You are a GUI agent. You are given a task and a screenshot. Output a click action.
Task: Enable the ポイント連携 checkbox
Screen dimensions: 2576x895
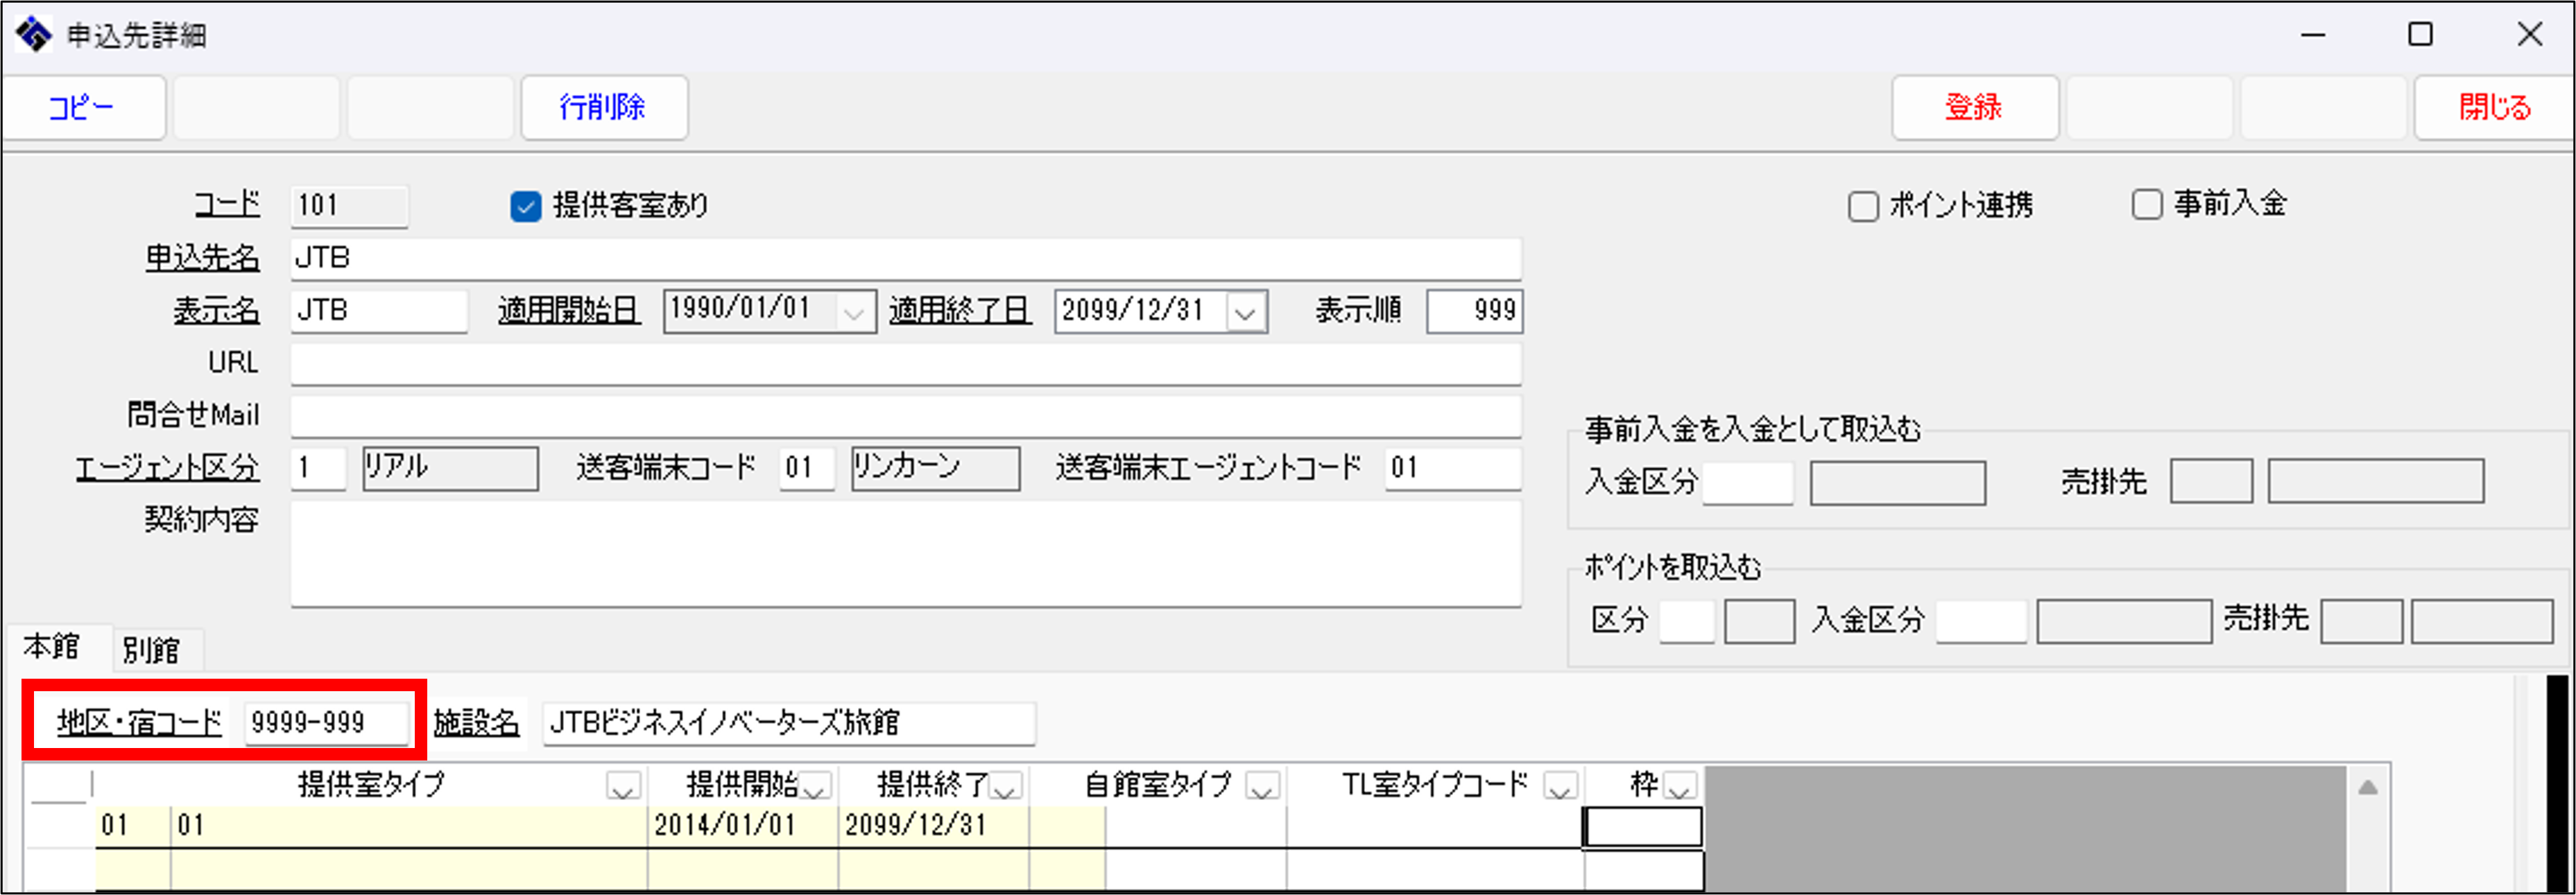coord(1863,207)
